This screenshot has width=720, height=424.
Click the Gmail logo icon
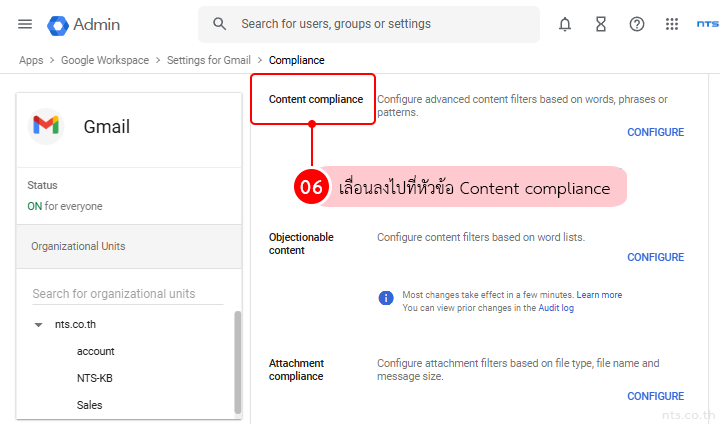[46, 126]
